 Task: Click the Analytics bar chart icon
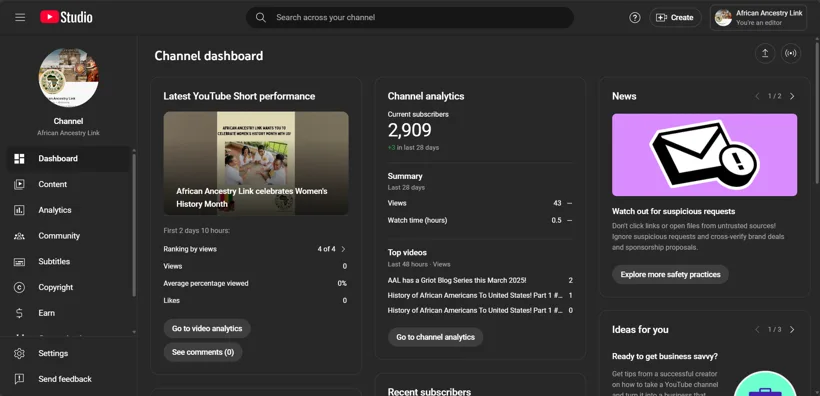(x=19, y=210)
